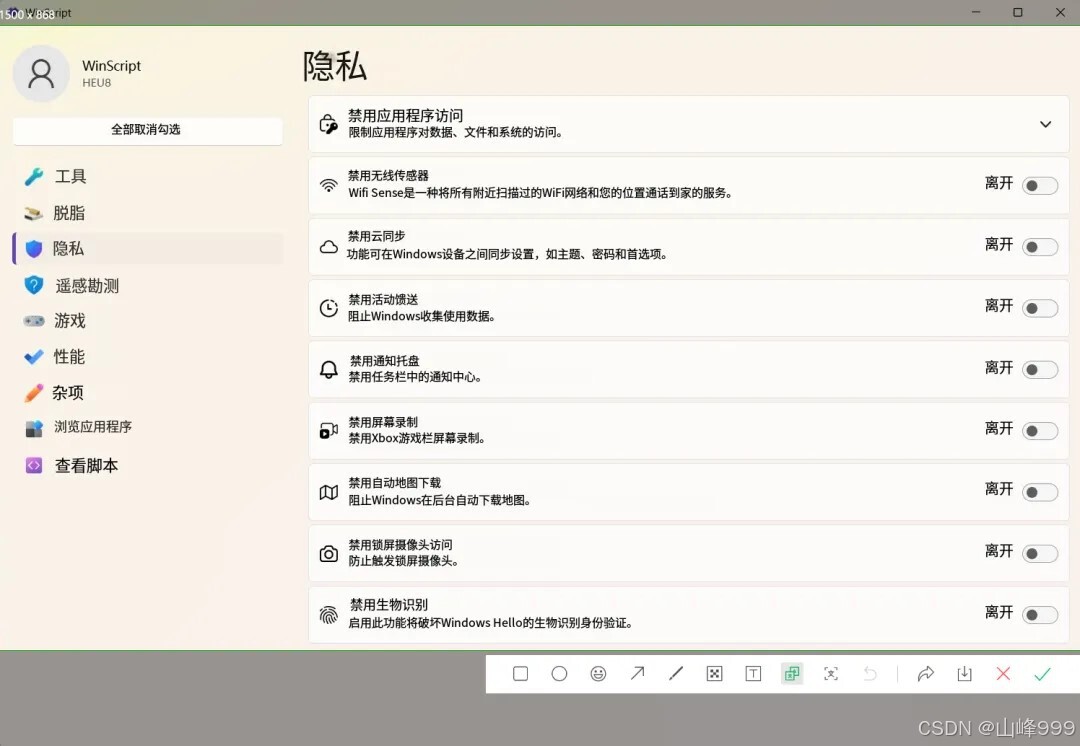1080x746 pixels.
Task: Click 防止触发锁屏摄像头 description
Action: tap(404, 561)
